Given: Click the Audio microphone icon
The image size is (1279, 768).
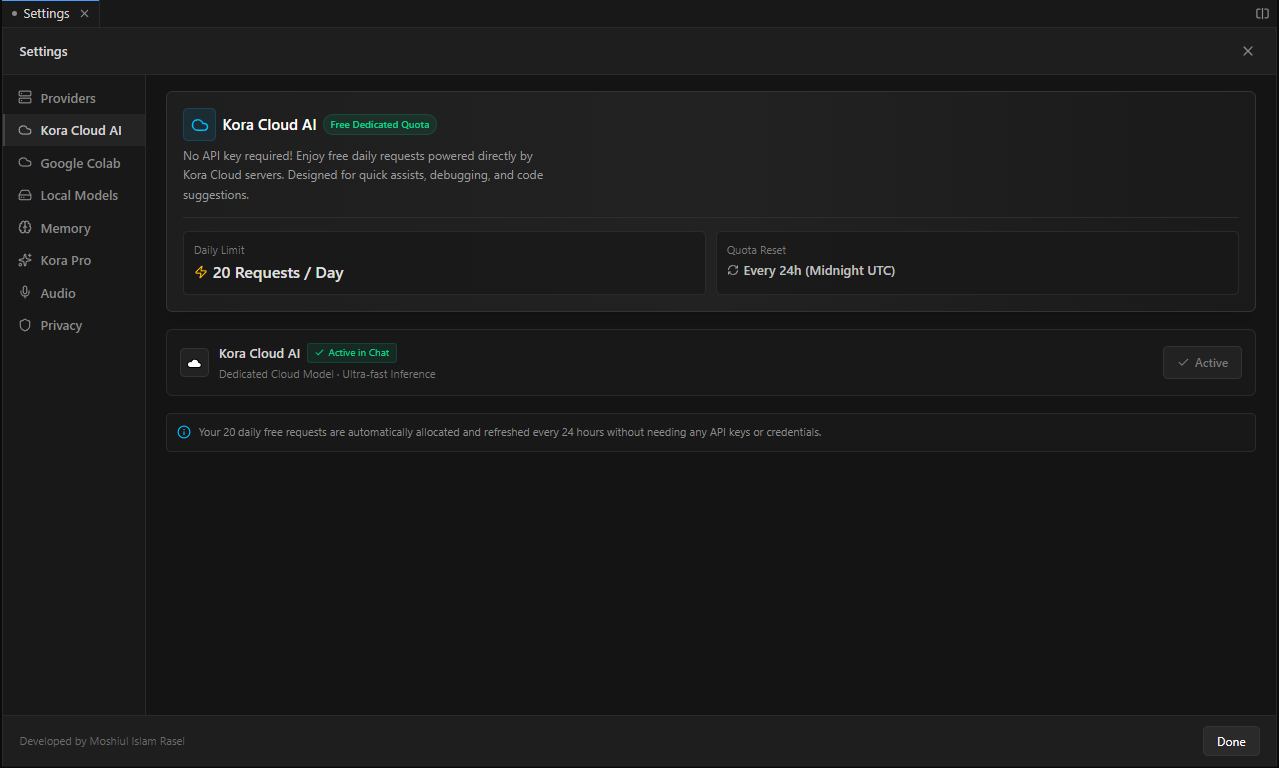Looking at the screenshot, I should pos(25,293).
